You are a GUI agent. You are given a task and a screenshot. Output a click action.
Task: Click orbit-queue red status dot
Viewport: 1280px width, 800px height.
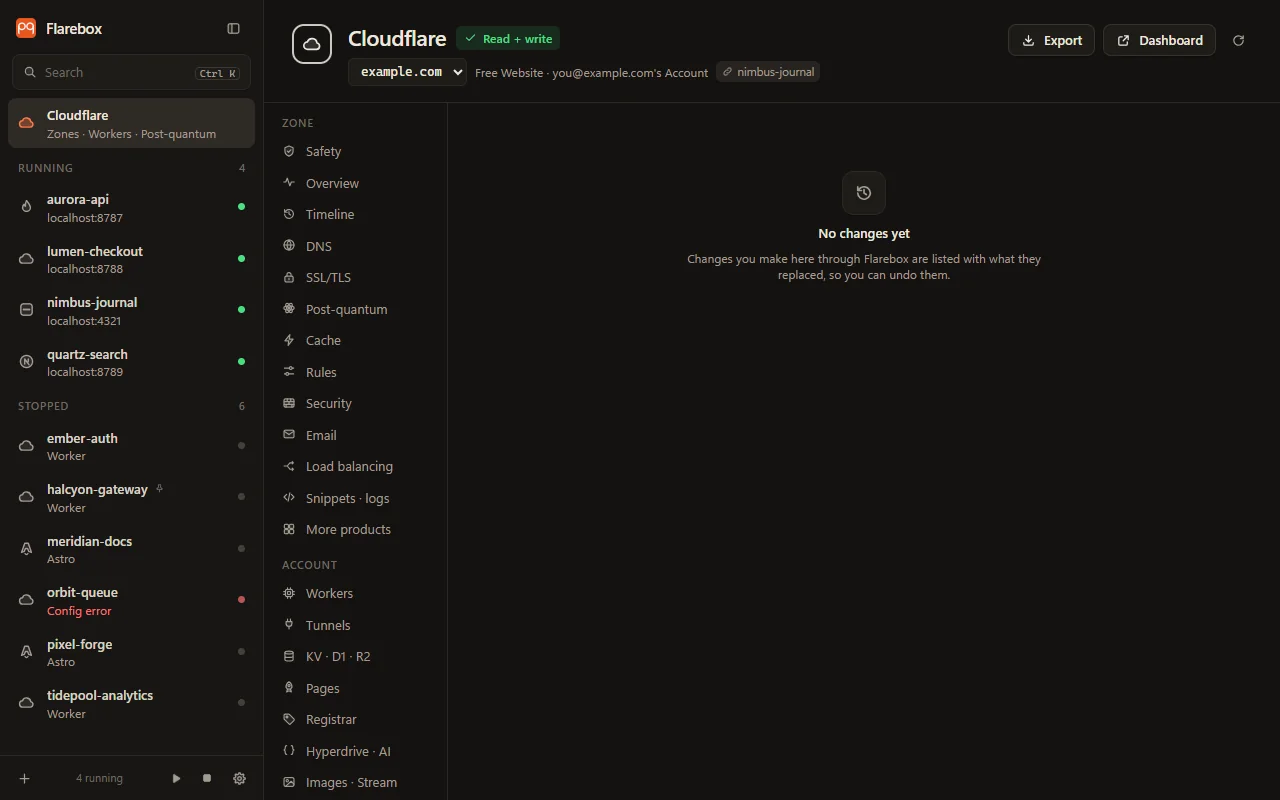coord(241,600)
